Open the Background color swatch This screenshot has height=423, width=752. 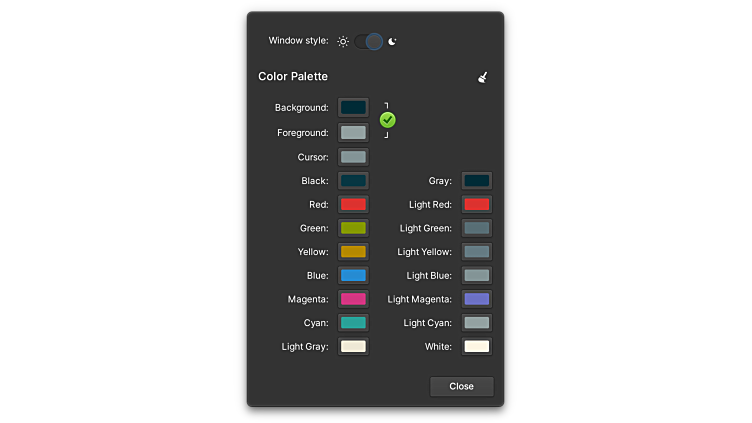(353, 107)
